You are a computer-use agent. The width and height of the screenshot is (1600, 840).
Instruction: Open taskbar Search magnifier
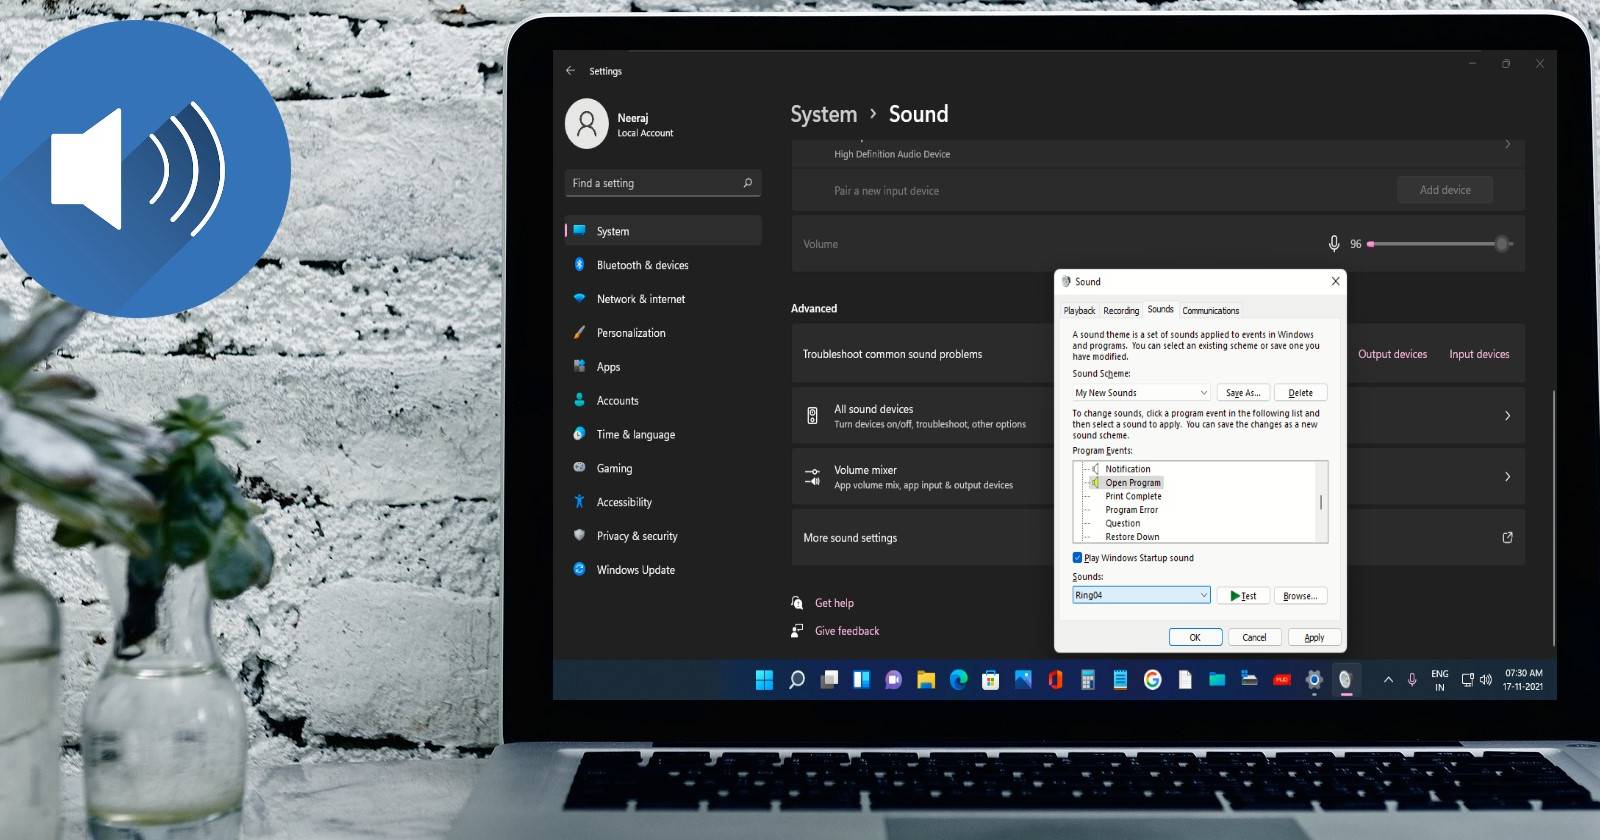[x=797, y=680]
